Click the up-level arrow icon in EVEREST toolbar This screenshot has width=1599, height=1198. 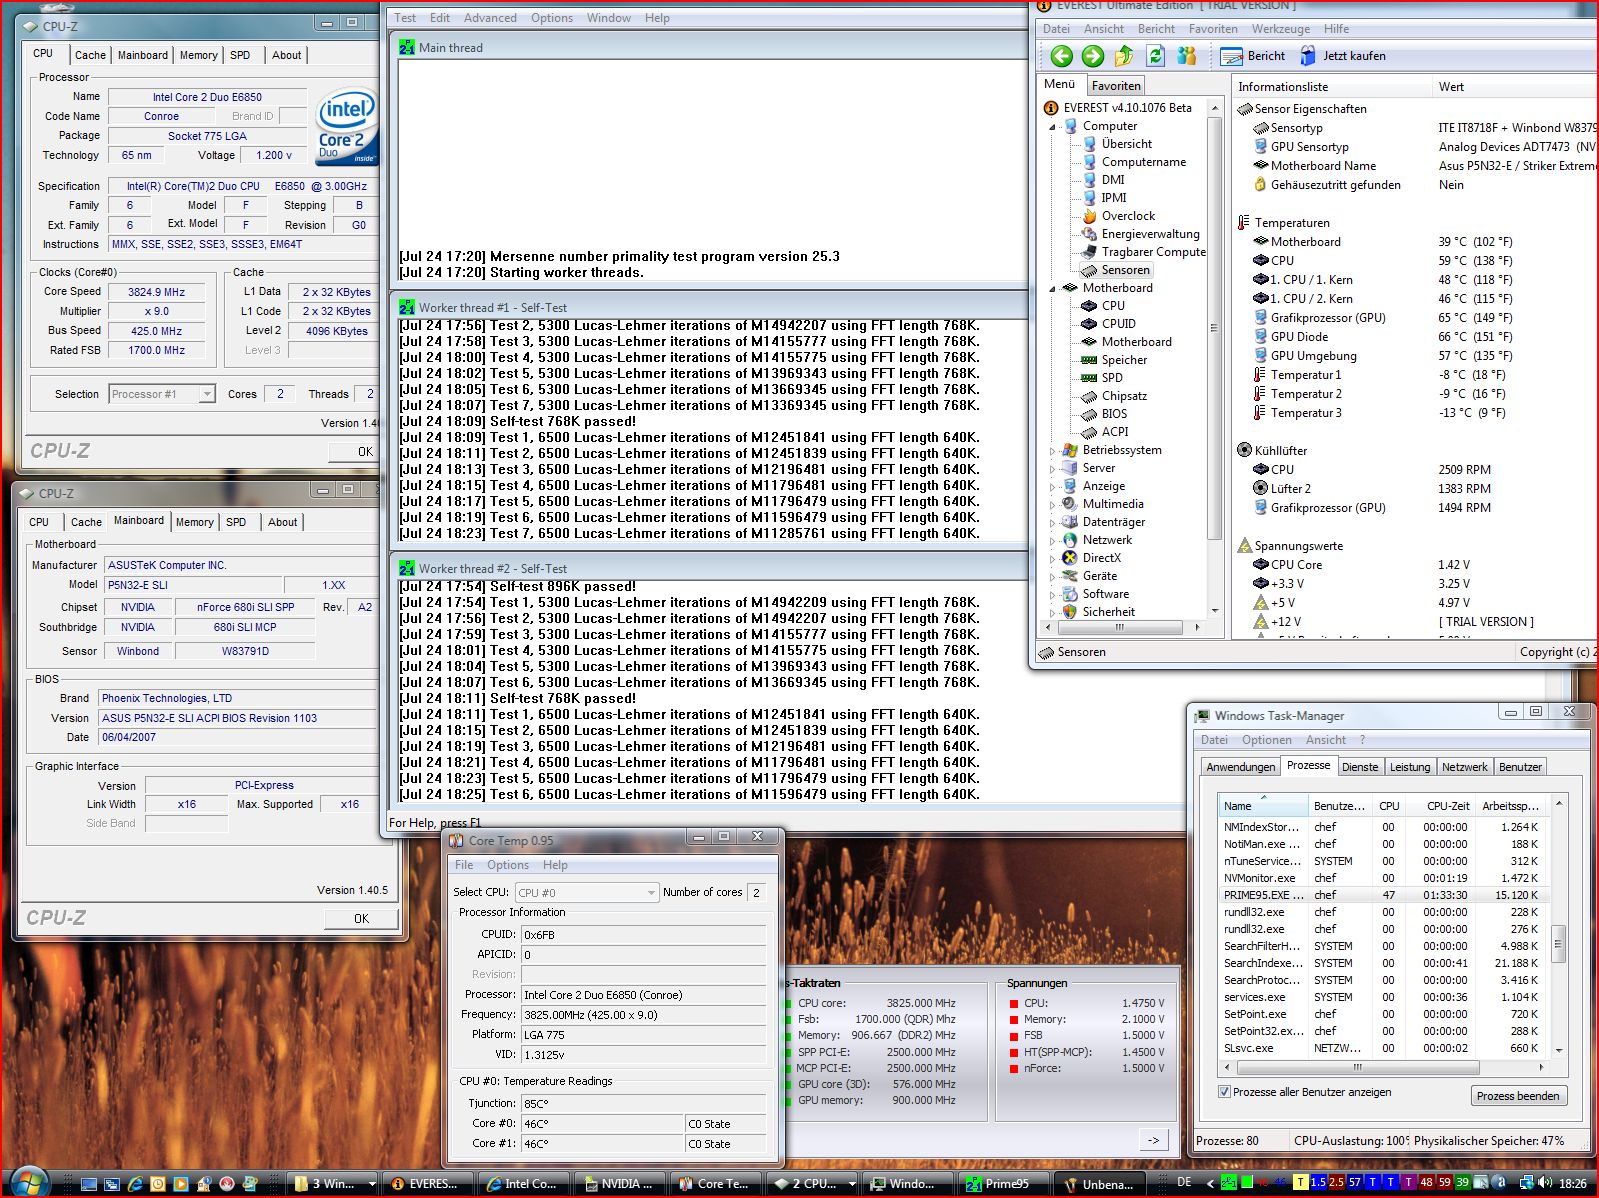click(x=1124, y=56)
